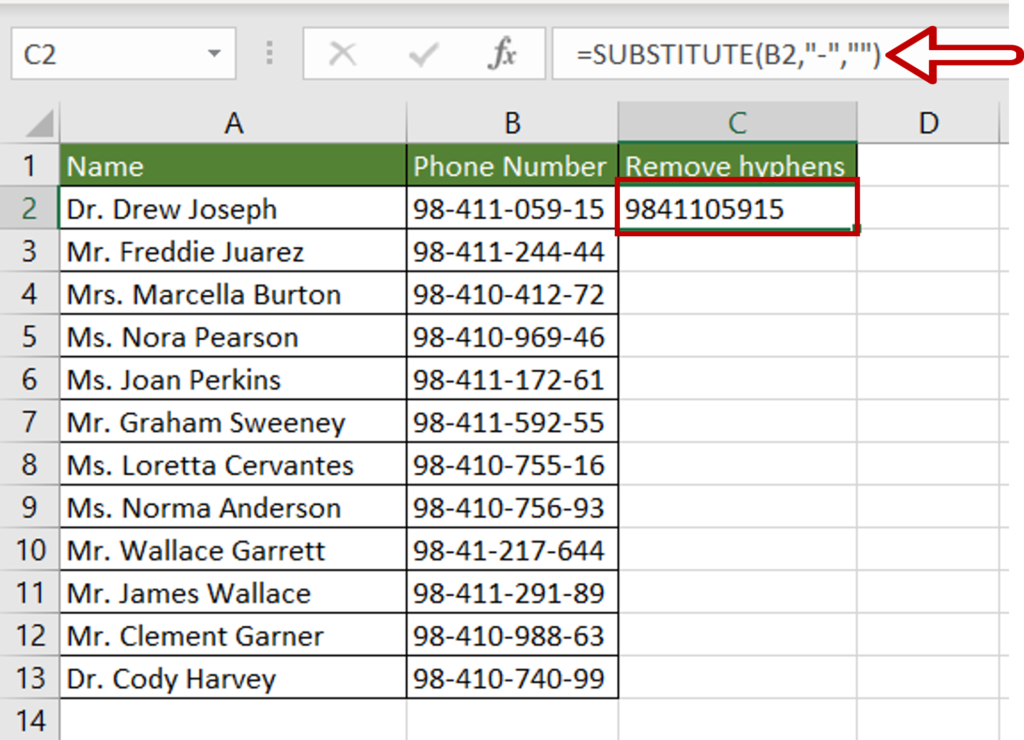Select phone number cell '98-41-217-644'
1024x740 pixels.
point(512,550)
